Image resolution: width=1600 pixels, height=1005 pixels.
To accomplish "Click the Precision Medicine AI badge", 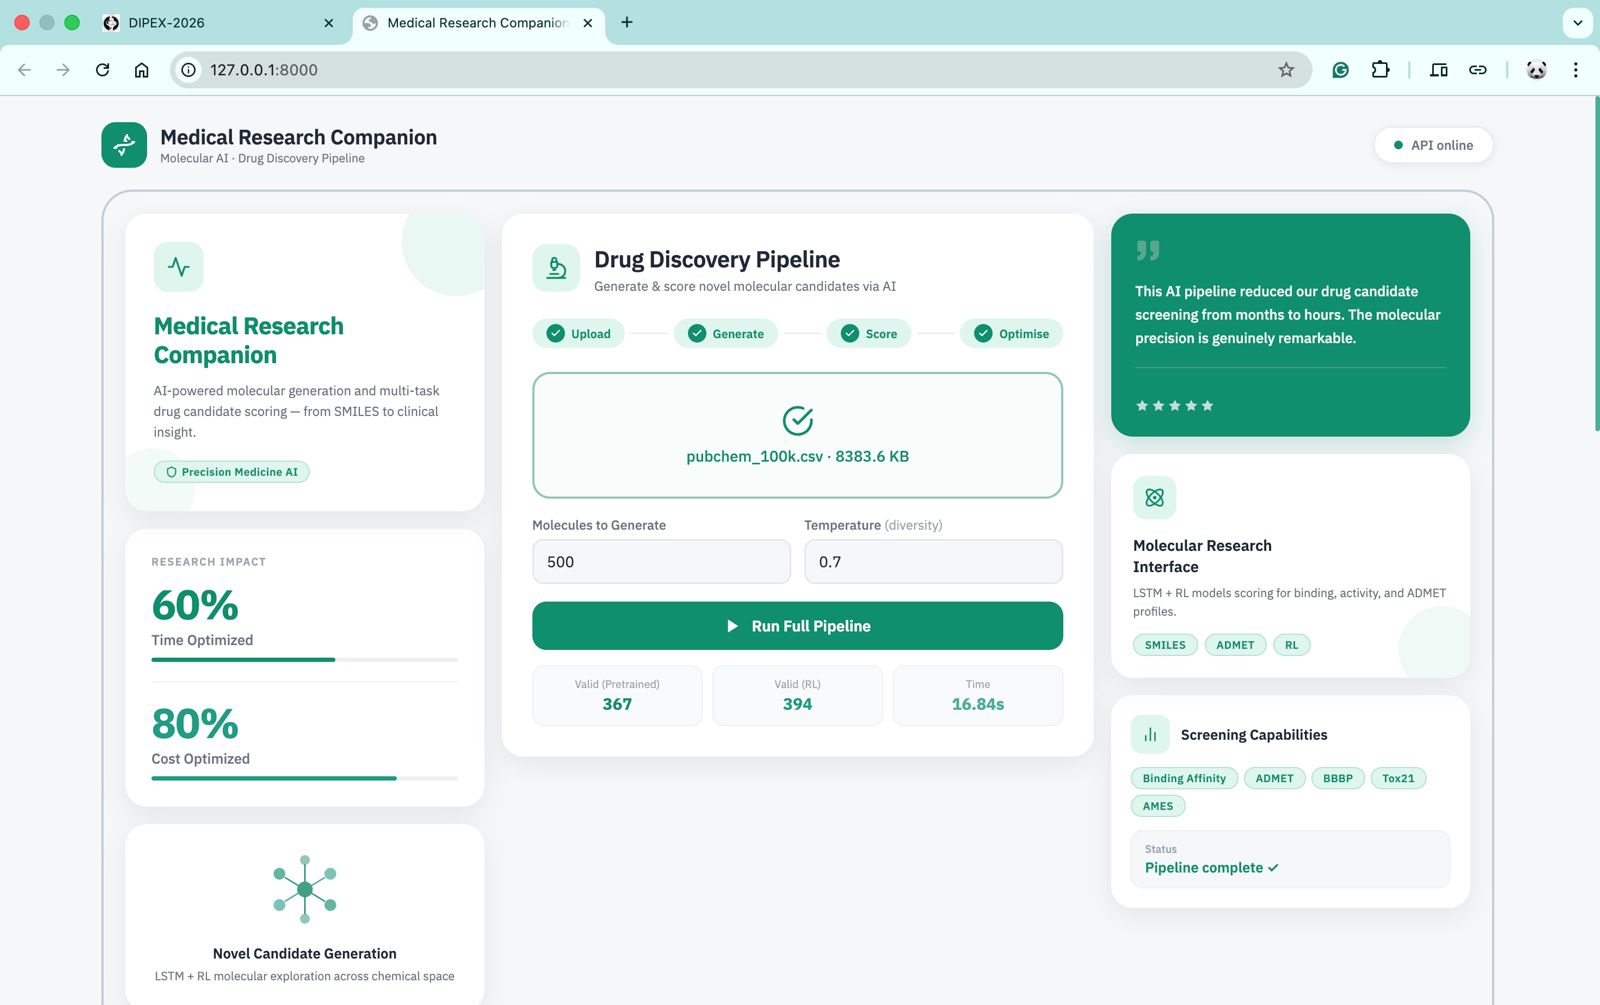I will pyautogui.click(x=232, y=472).
